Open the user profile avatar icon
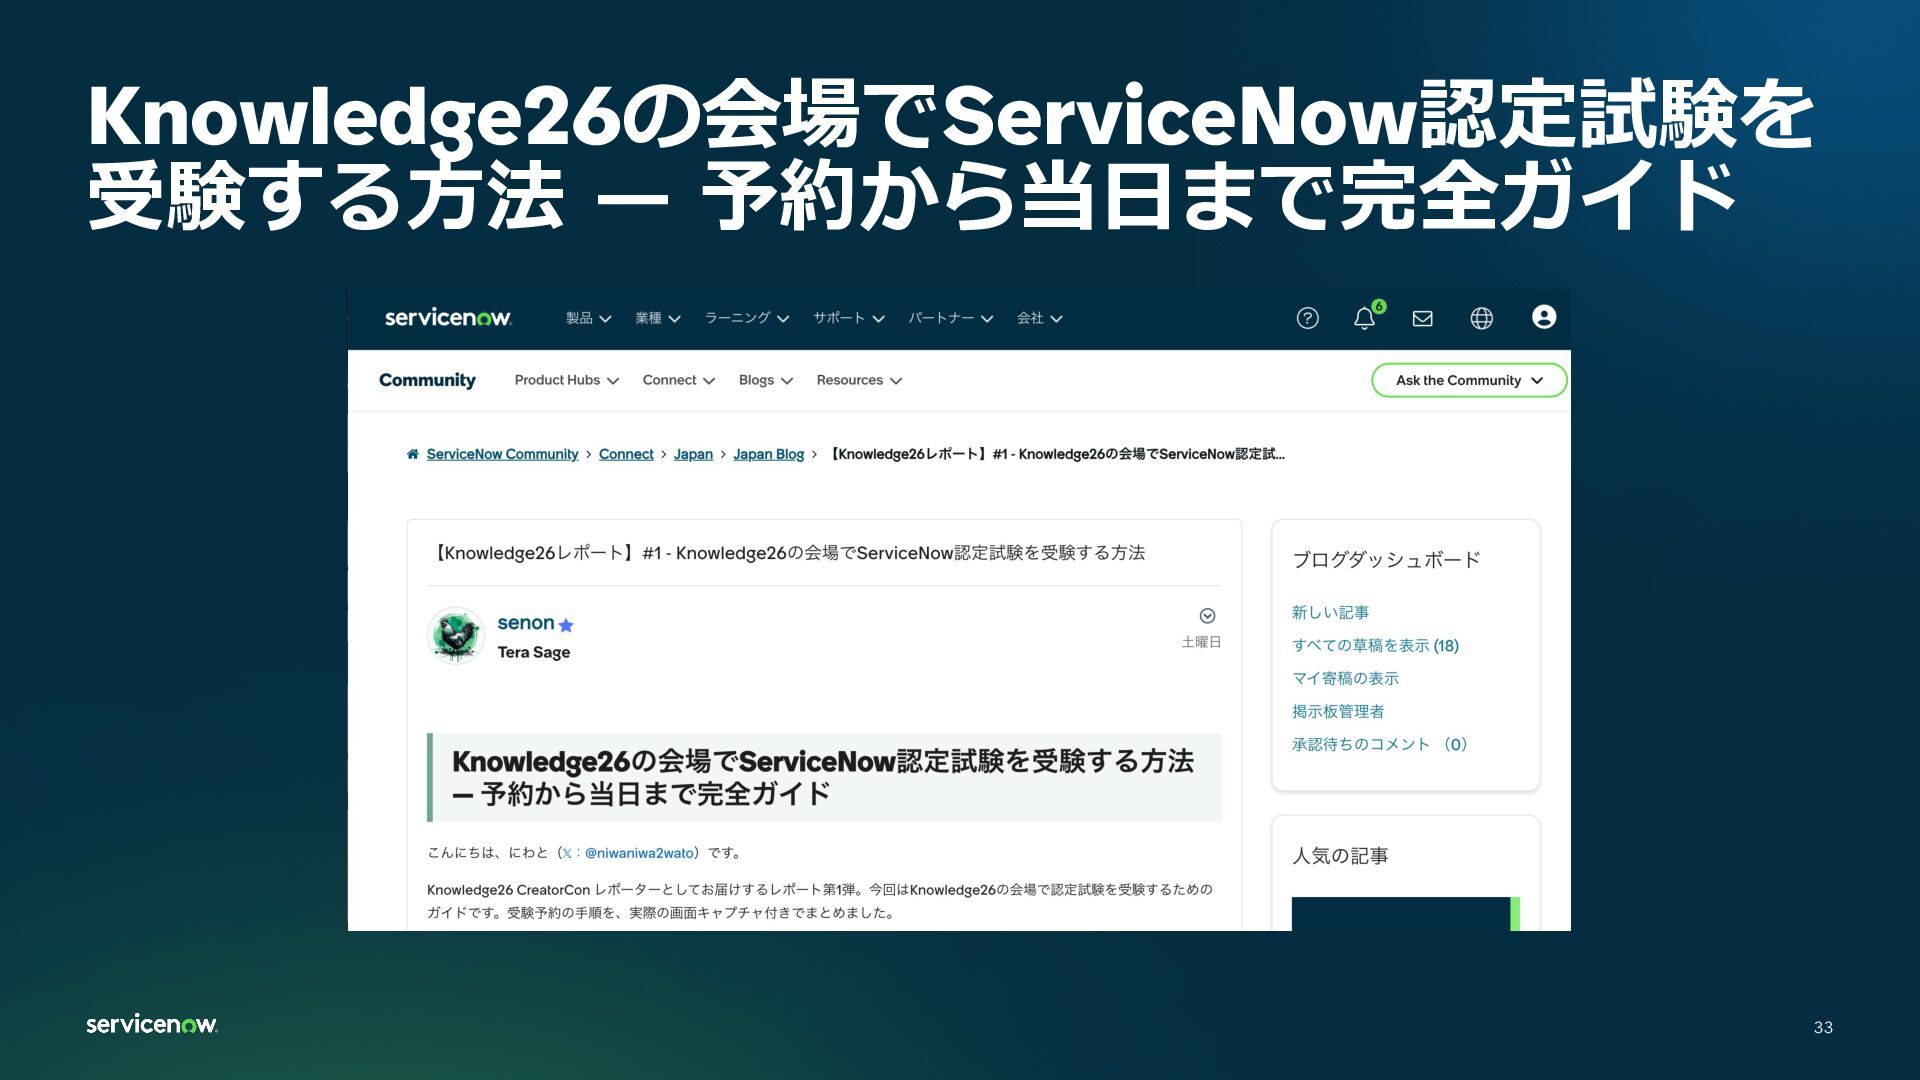Viewport: 1920px width, 1080px height. [1543, 317]
